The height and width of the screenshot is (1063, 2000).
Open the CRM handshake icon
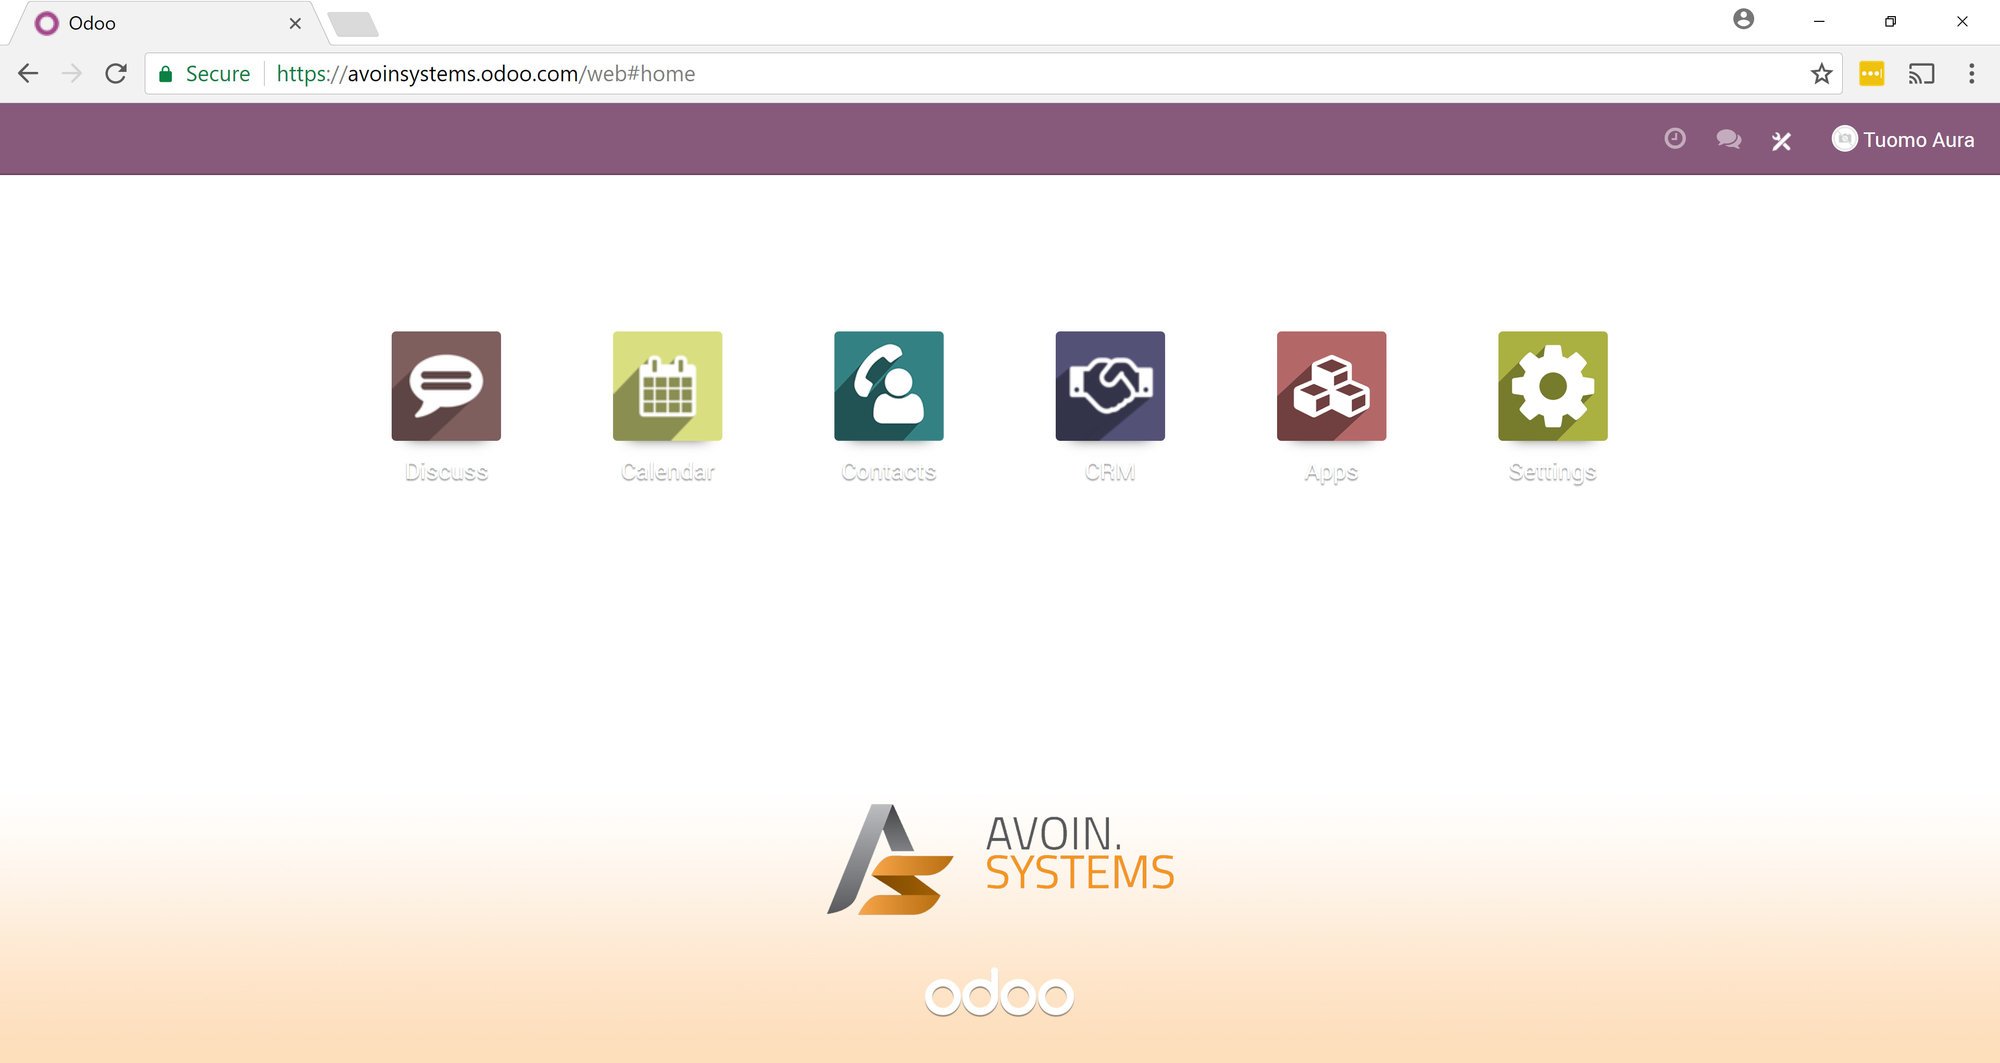1110,386
